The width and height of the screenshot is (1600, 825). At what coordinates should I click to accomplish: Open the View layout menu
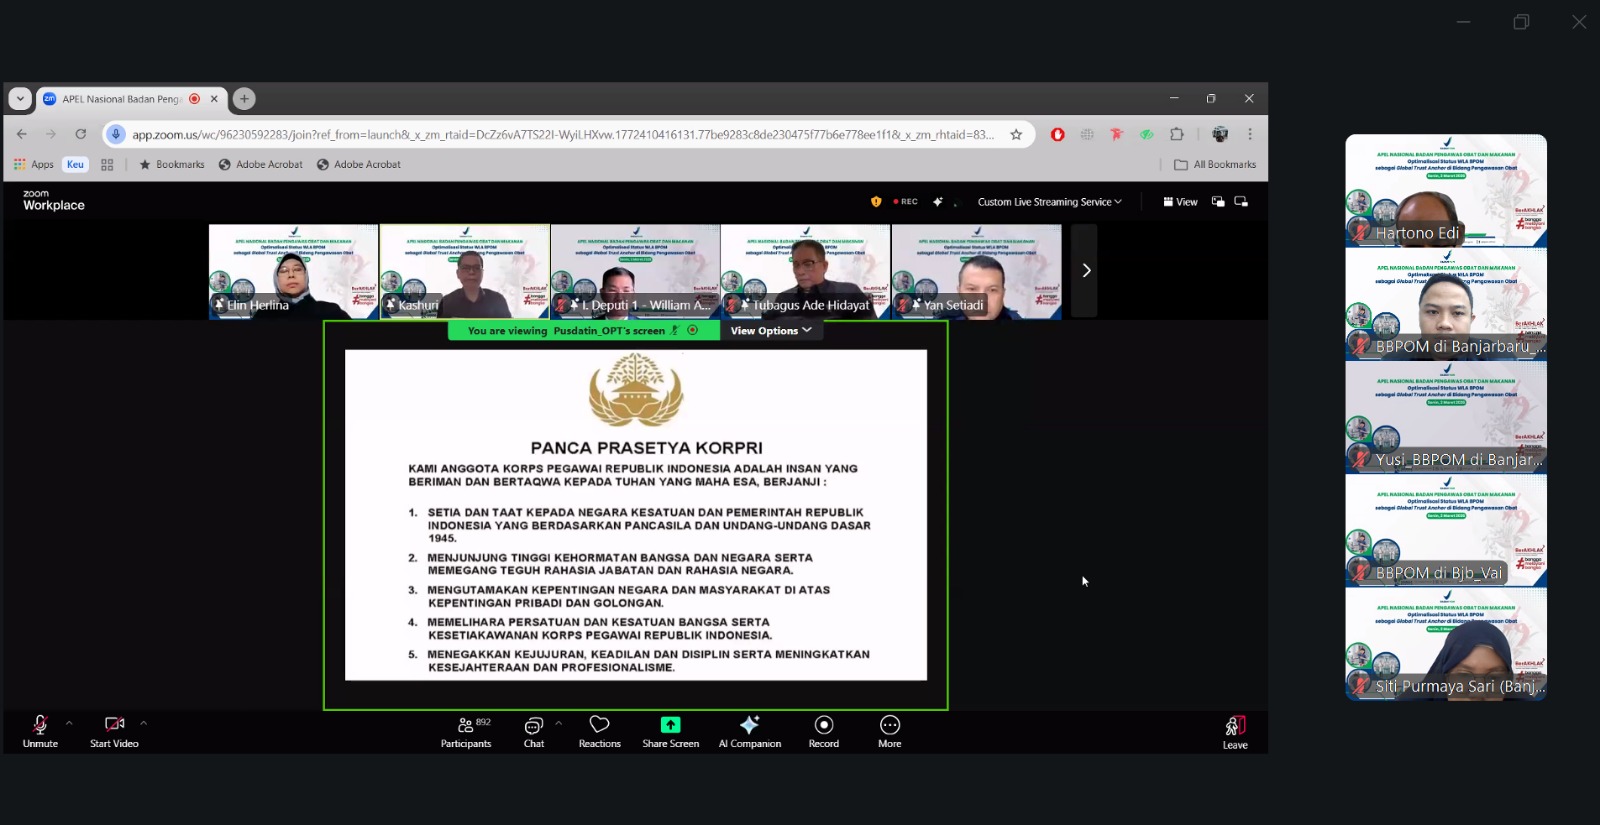pos(1180,202)
